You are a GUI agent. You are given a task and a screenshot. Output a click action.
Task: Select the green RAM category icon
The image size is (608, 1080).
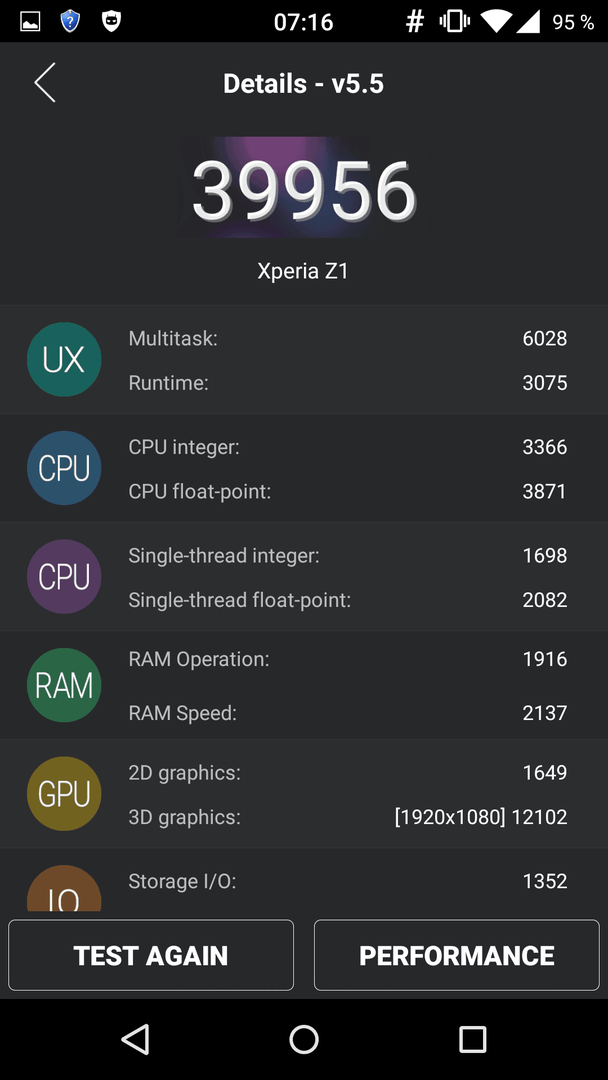[64, 685]
